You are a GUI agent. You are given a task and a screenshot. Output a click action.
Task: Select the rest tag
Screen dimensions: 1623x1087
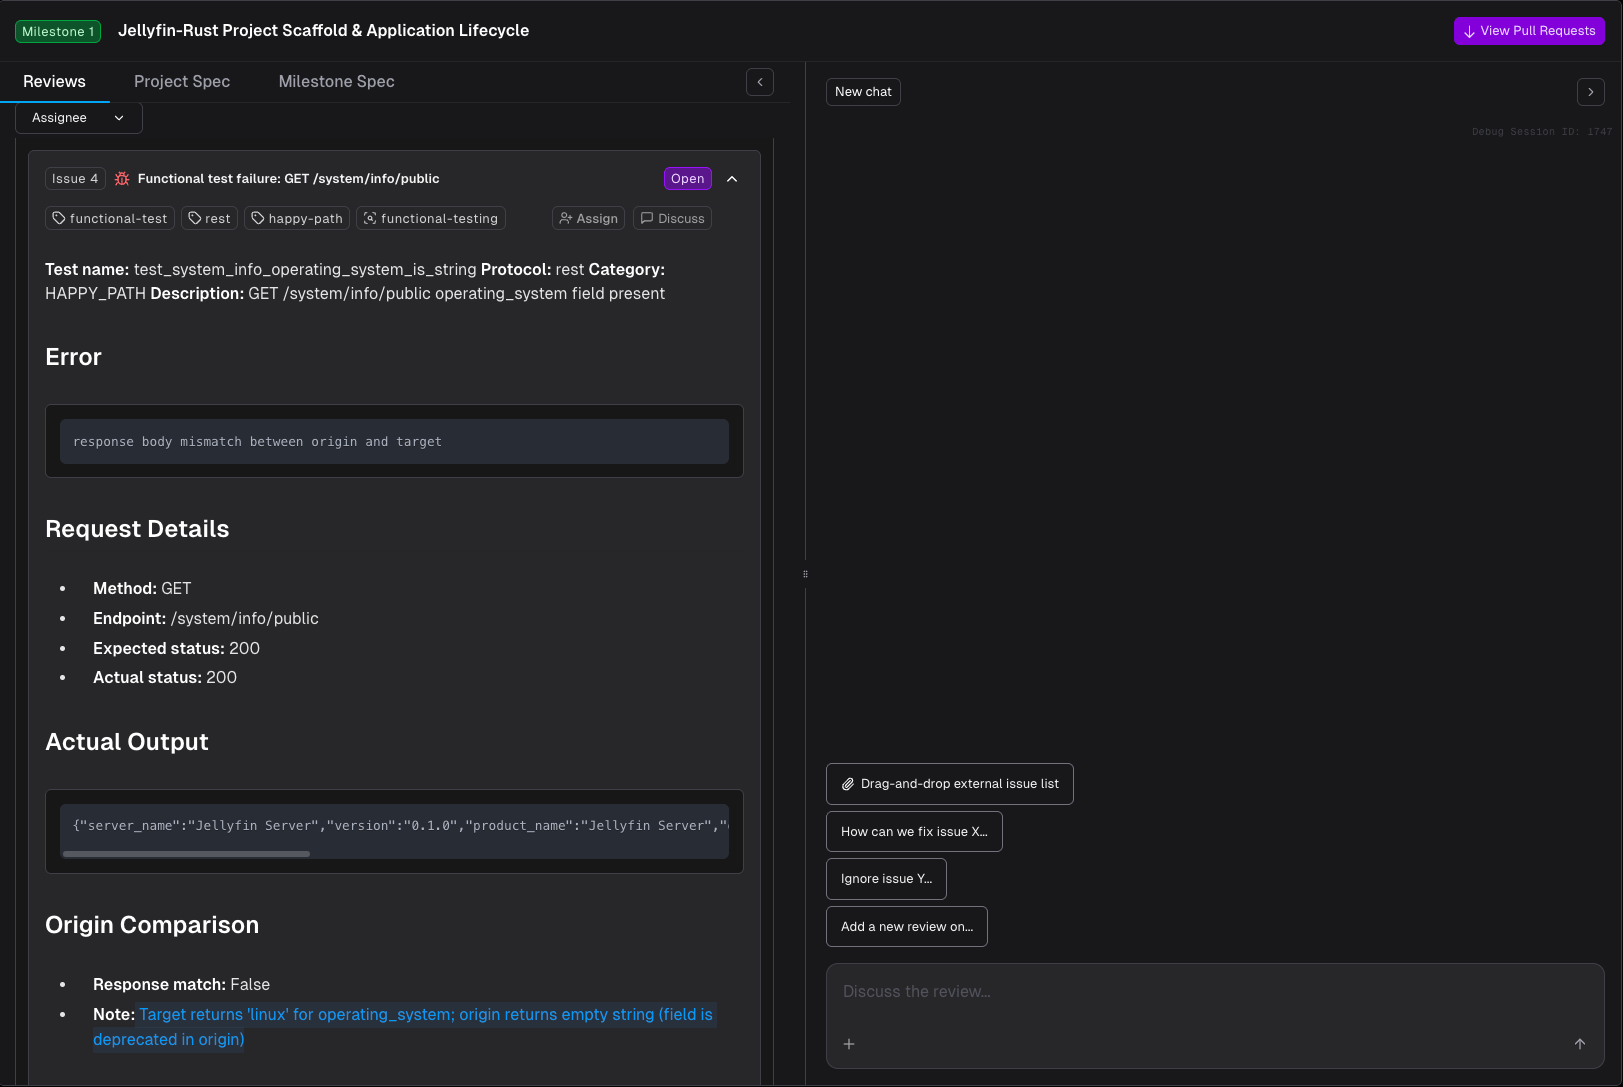tap(209, 218)
